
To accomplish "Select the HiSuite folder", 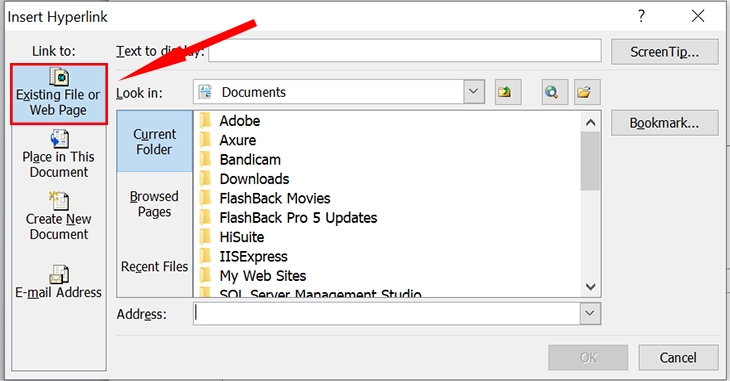I will (242, 237).
